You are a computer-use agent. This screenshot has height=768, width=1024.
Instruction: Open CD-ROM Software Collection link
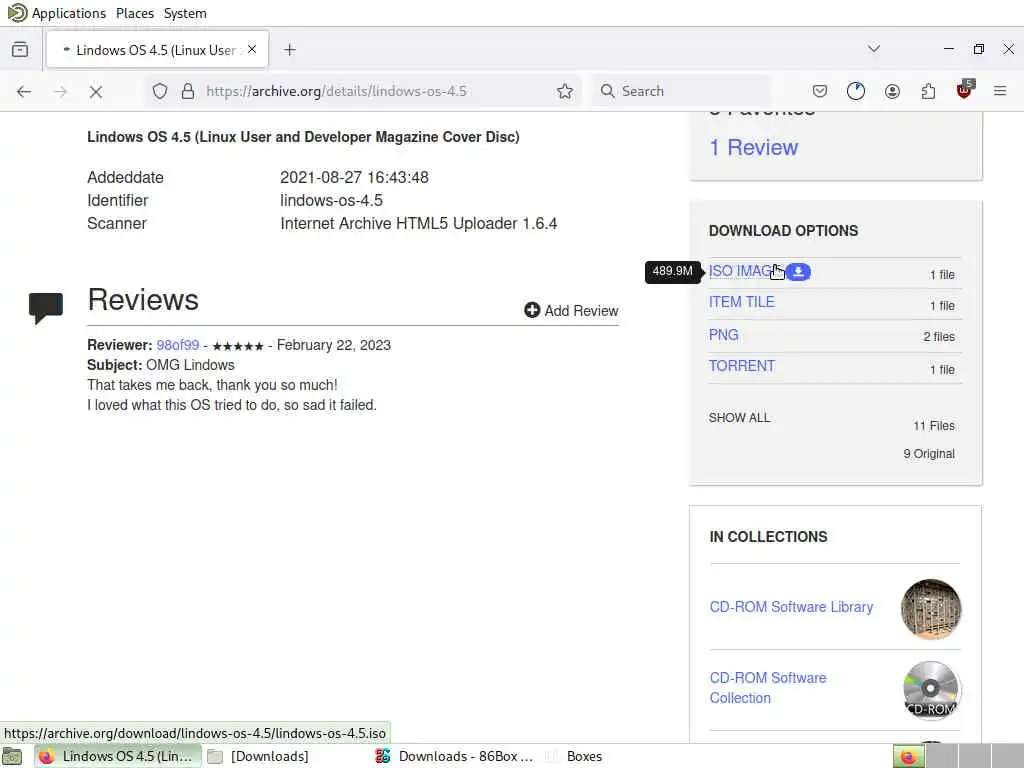(x=768, y=688)
